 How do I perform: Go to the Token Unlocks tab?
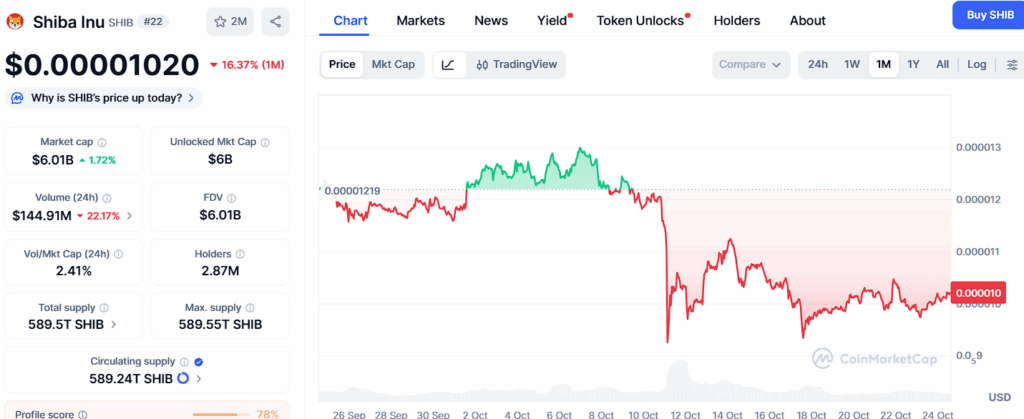640,20
